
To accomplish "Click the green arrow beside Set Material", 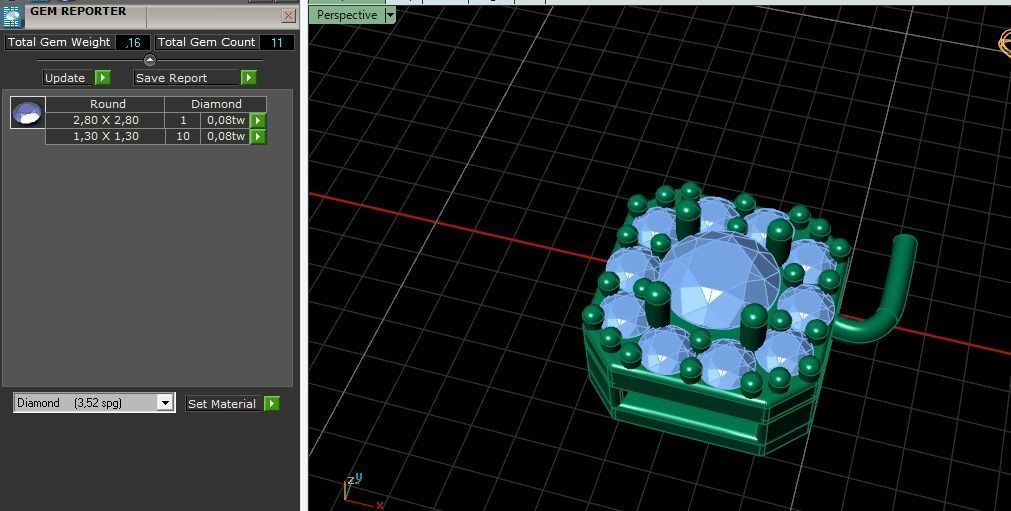I will (x=272, y=404).
